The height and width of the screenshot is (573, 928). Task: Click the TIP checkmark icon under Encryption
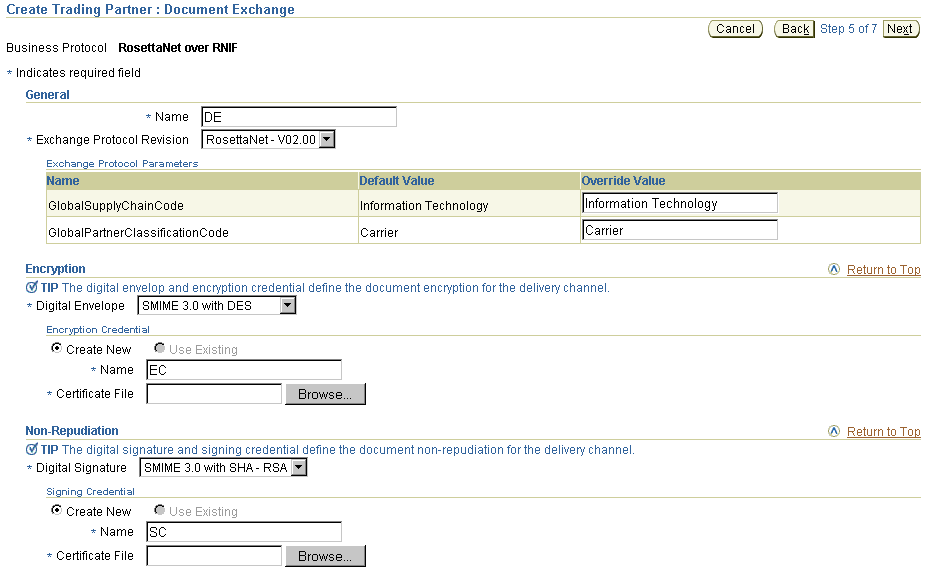click(32, 288)
